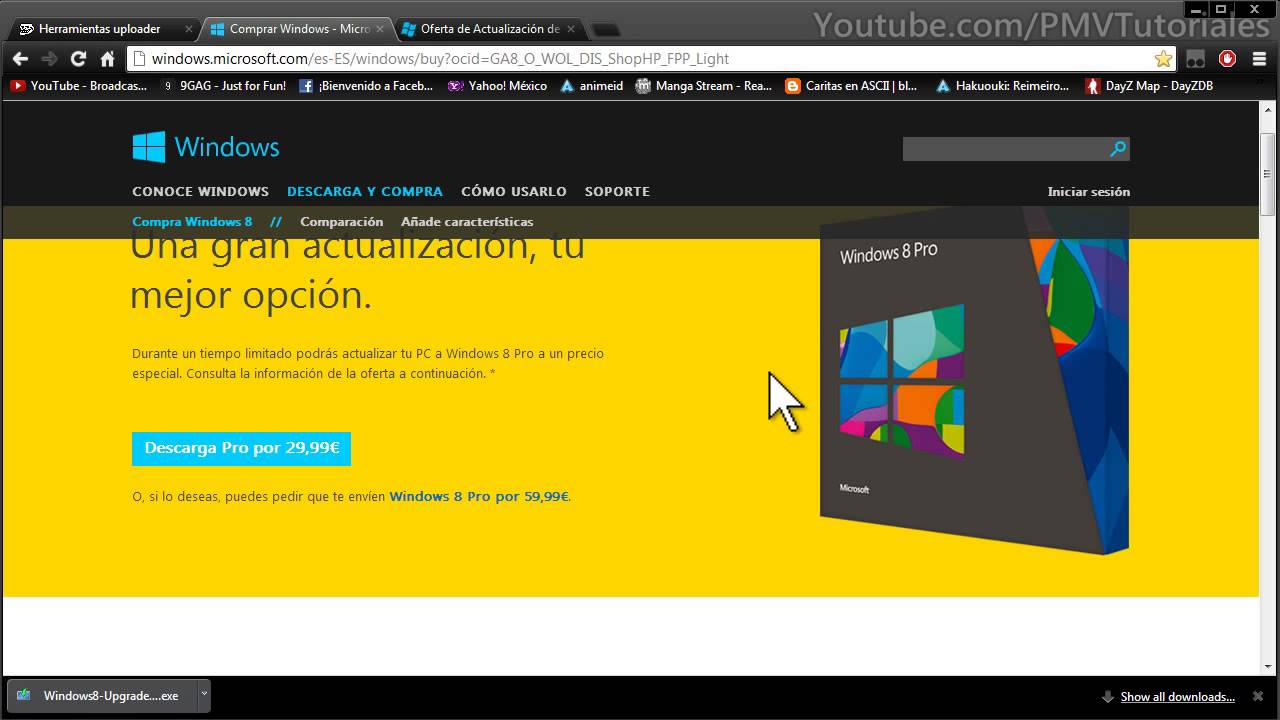Open the 9GAG - Just for Fun bookmark

click(x=224, y=86)
